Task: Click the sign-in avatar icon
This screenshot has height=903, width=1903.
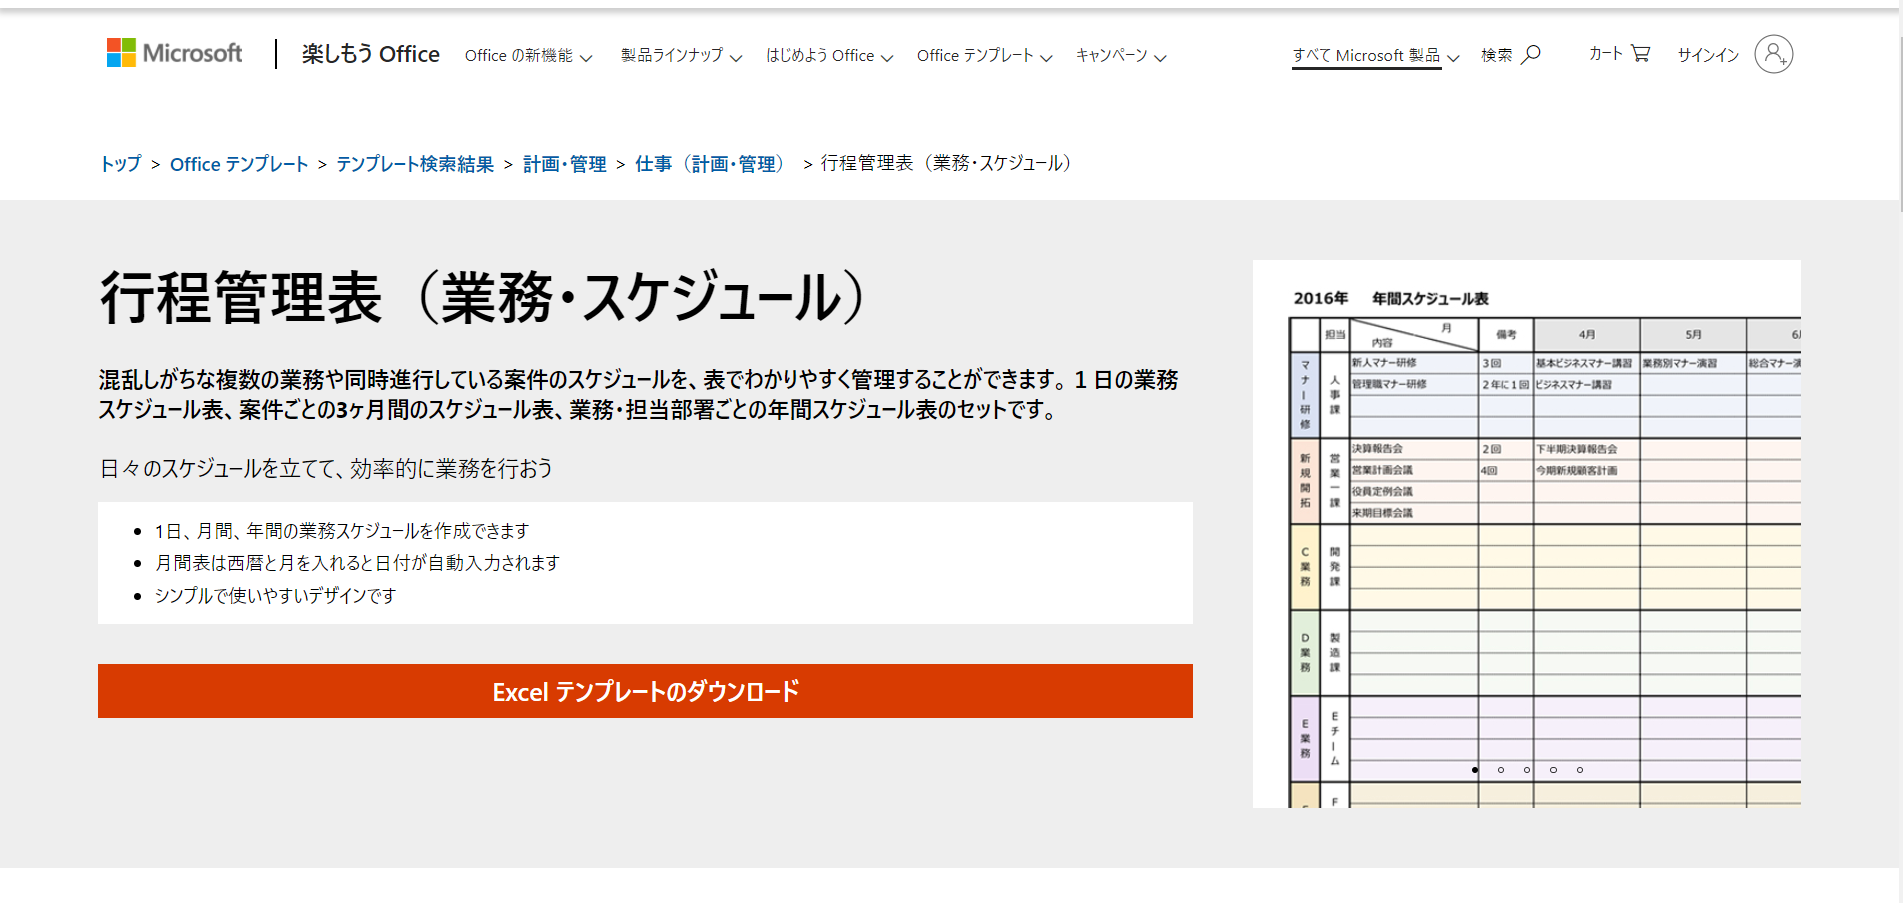Action: click(x=1774, y=54)
